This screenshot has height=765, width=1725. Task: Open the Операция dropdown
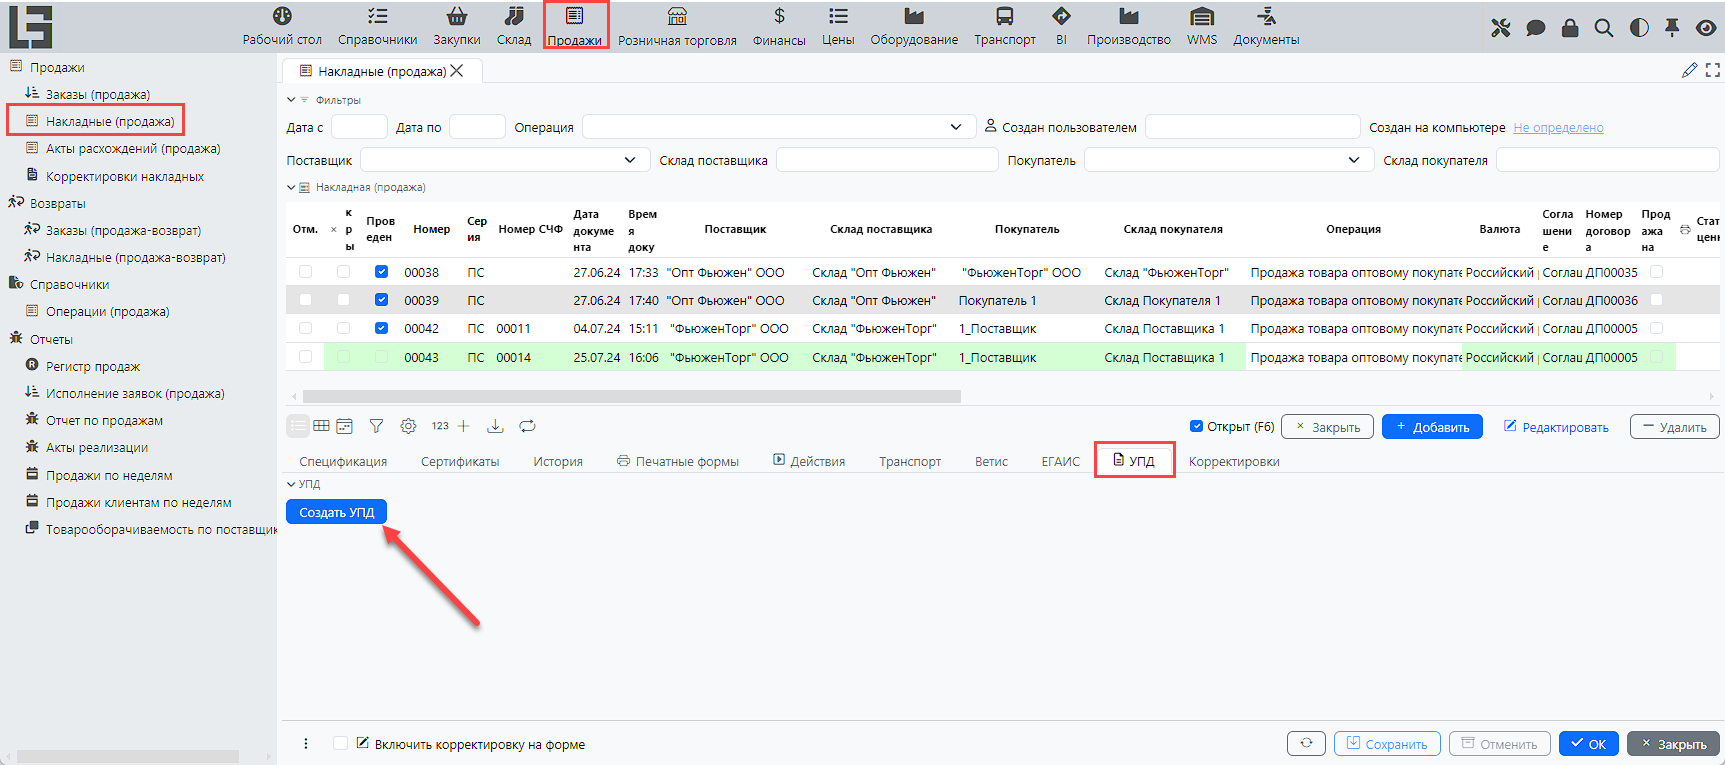click(955, 127)
